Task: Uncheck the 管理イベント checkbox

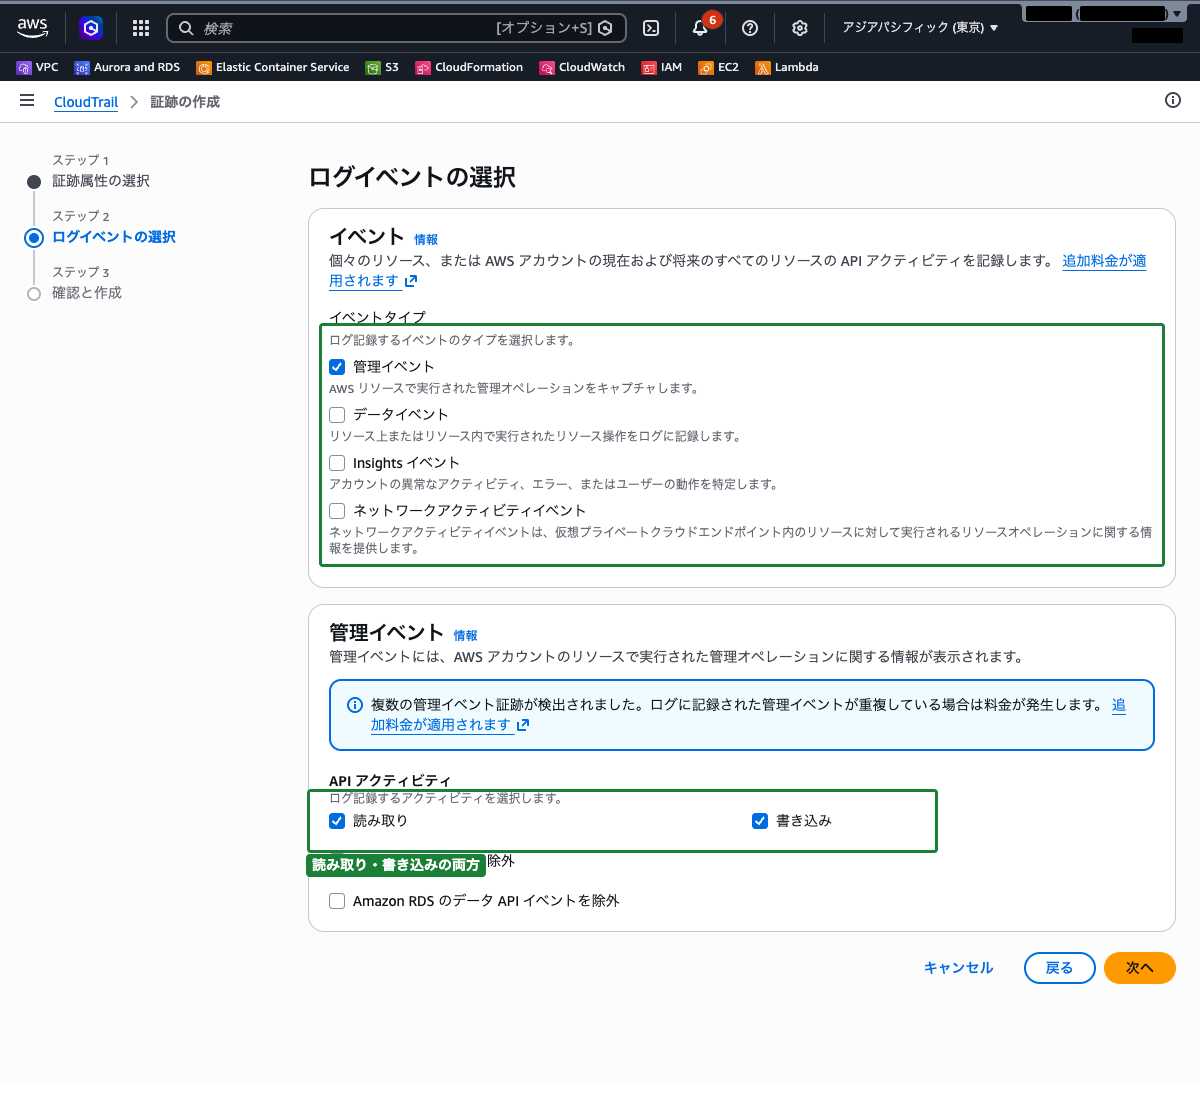Action: click(337, 367)
